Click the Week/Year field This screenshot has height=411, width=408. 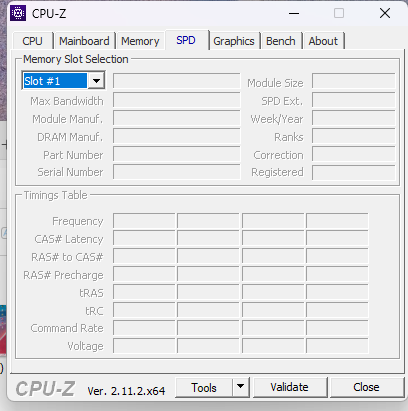(354, 118)
